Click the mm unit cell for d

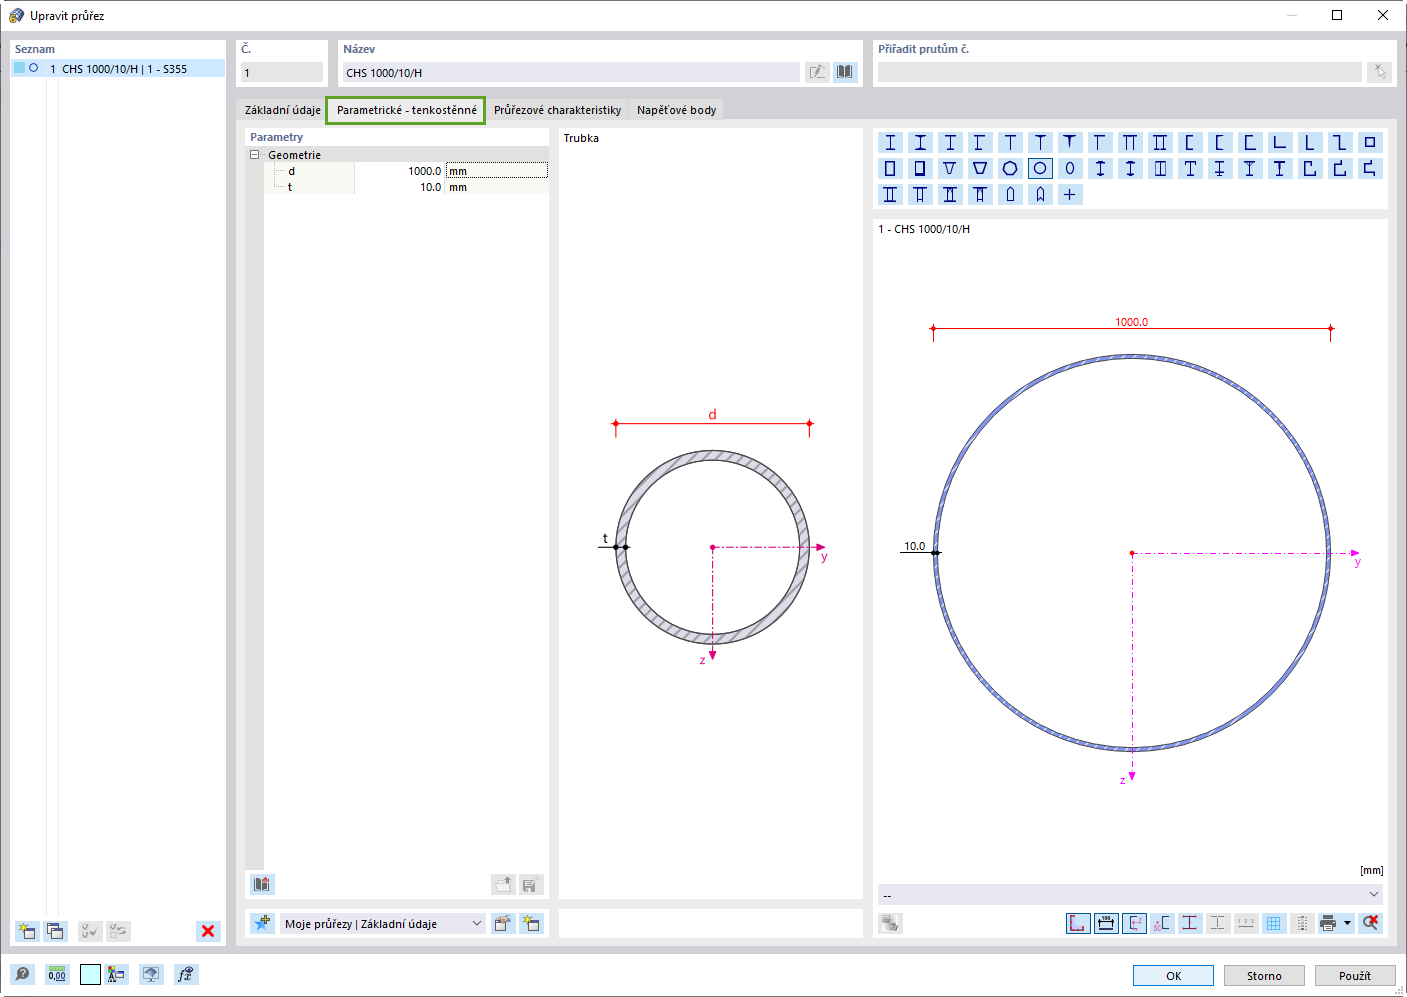496,171
